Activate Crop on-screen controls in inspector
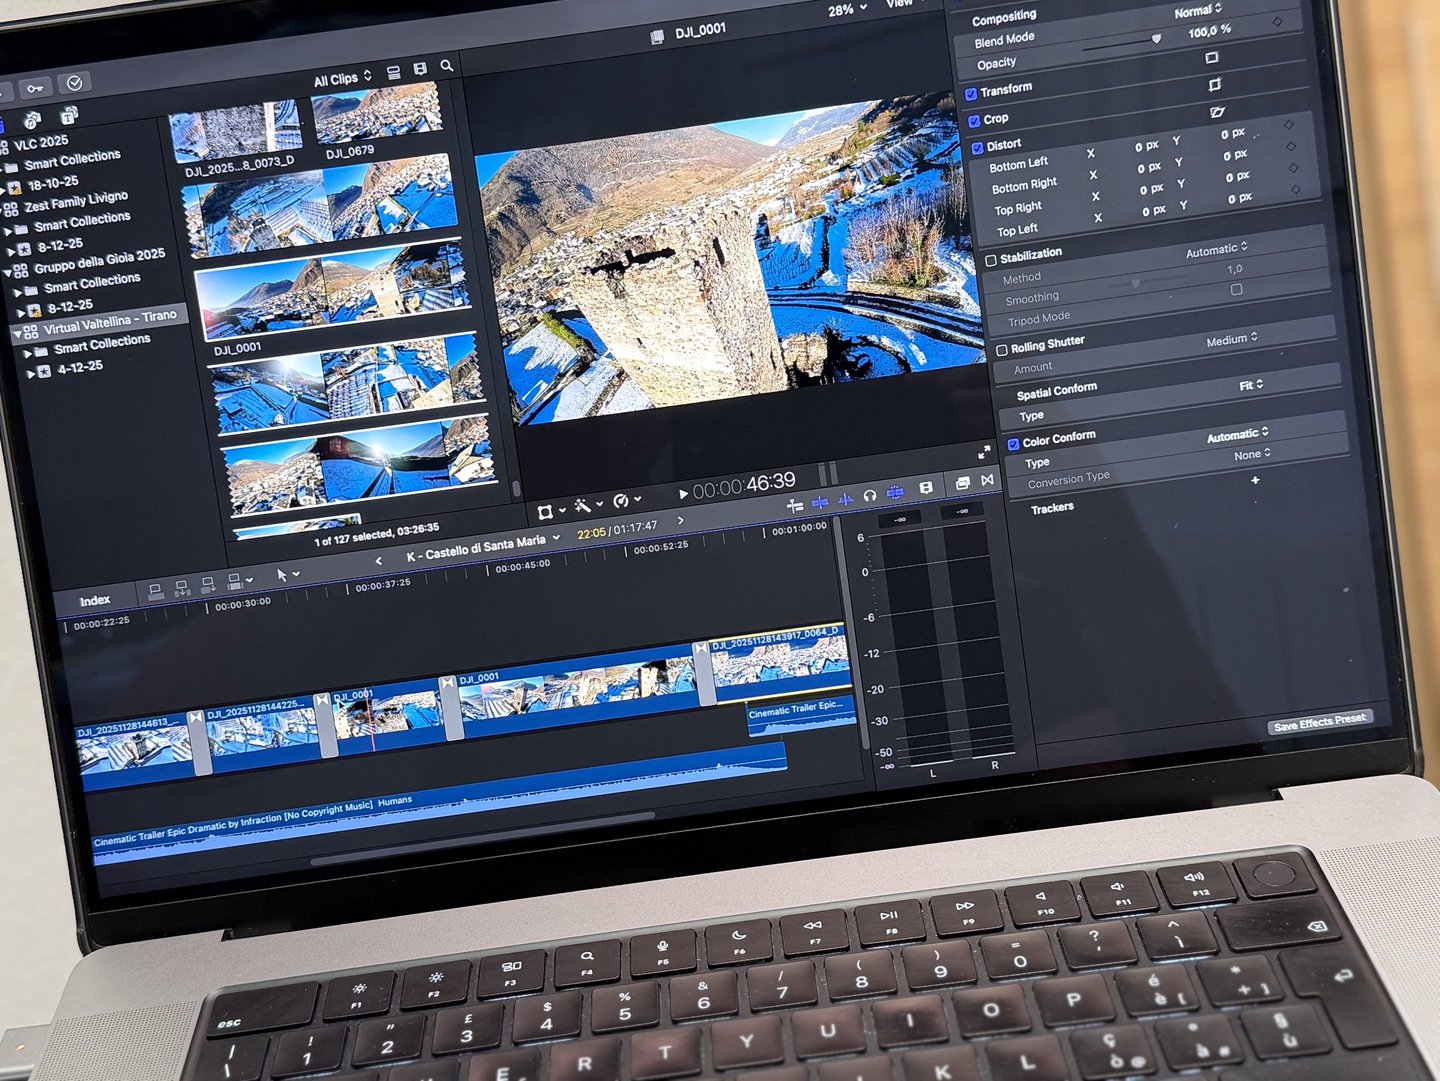The width and height of the screenshot is (1440, 1081). pos(1215,85)
